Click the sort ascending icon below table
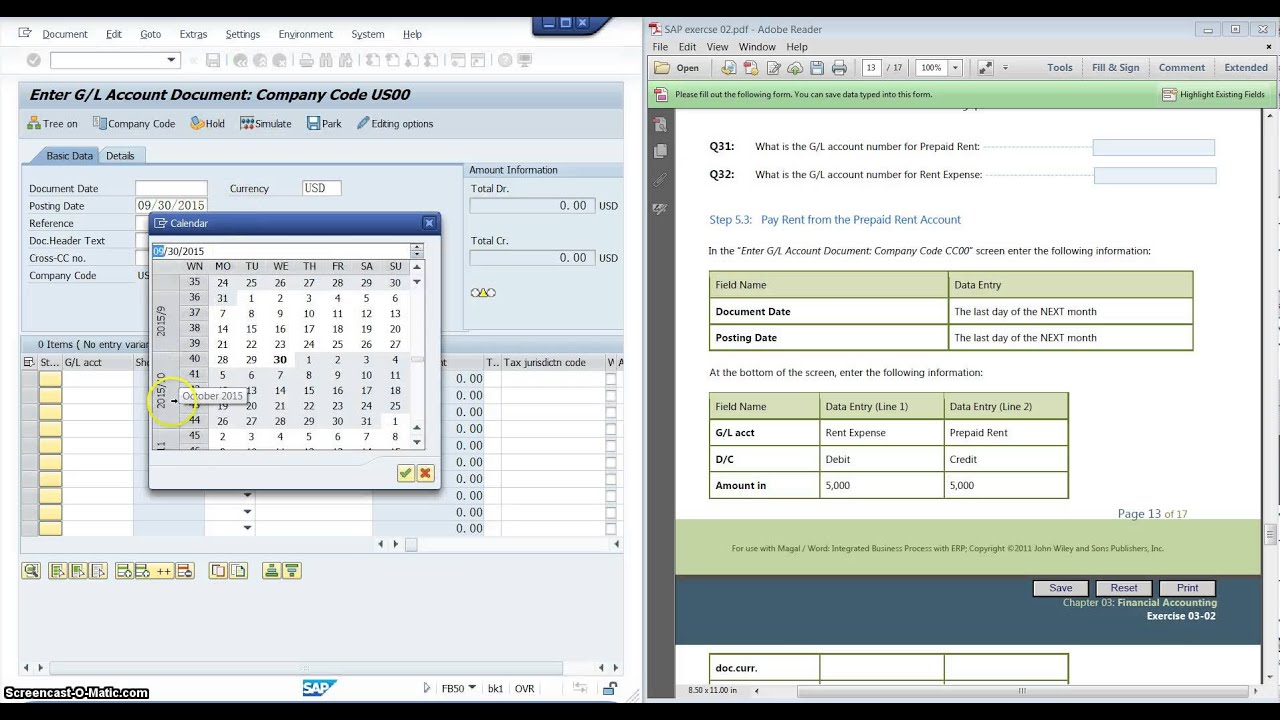Screen dimensions: 1280x720 click(271, 571)
